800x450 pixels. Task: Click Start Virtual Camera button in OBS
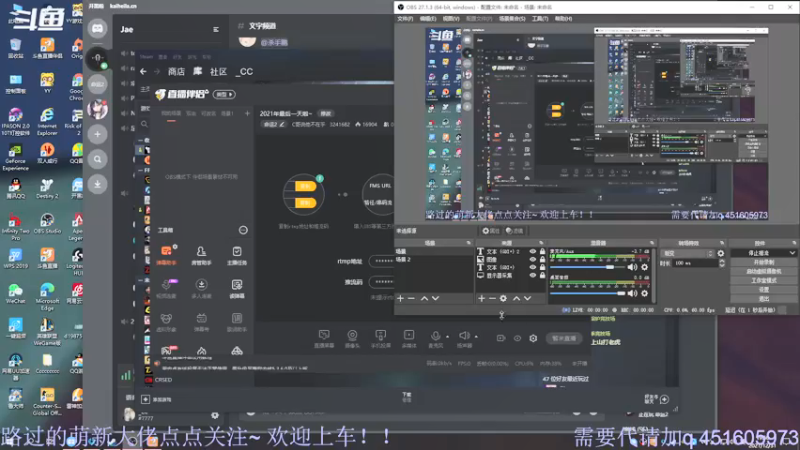click(x=763, y=271)
